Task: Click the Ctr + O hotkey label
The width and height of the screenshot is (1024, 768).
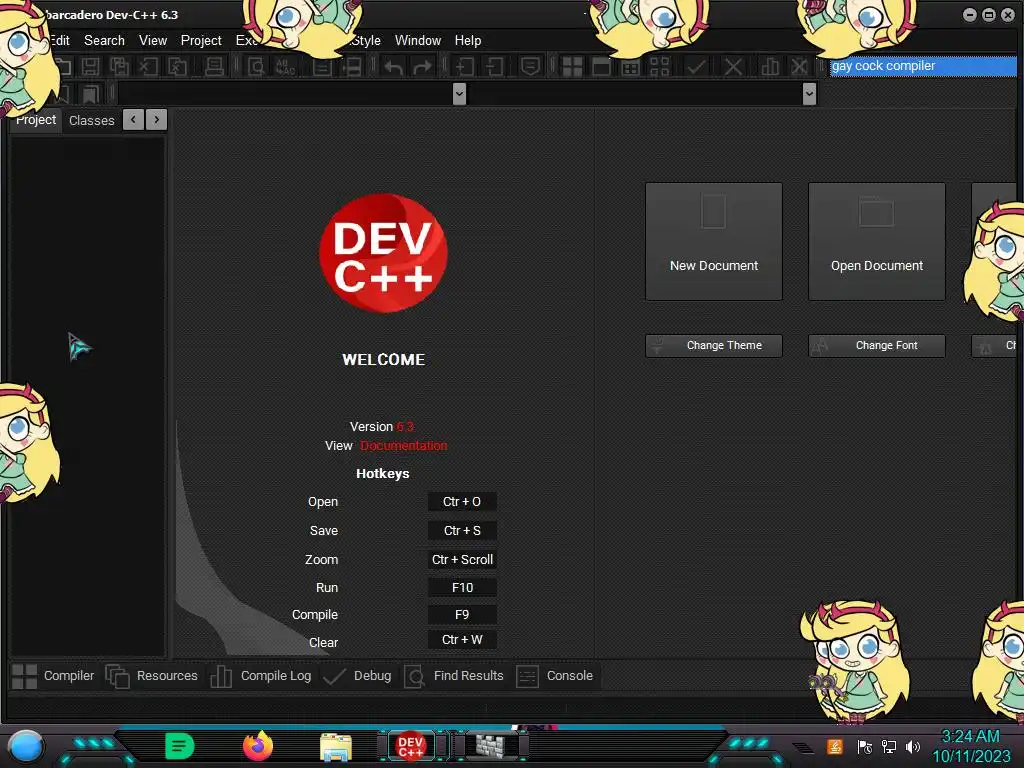Action: tap(462, 502)
